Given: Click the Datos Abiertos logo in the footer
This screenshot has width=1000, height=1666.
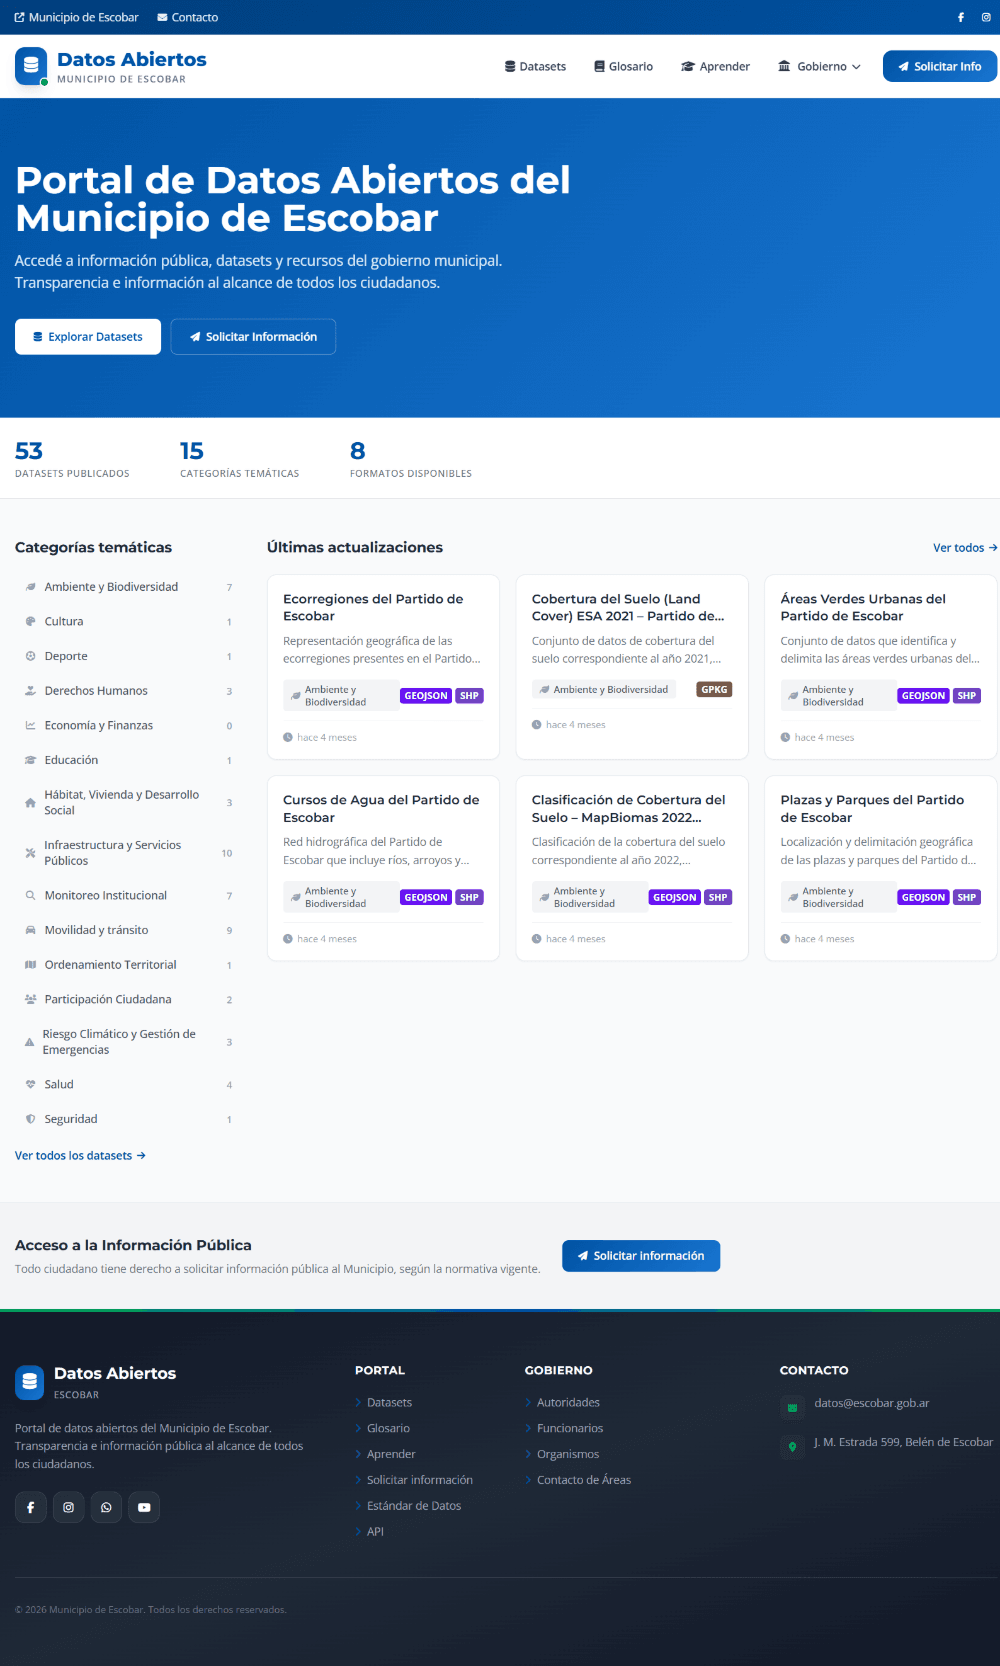Looking at the screenshot, I should point(30,1382).
